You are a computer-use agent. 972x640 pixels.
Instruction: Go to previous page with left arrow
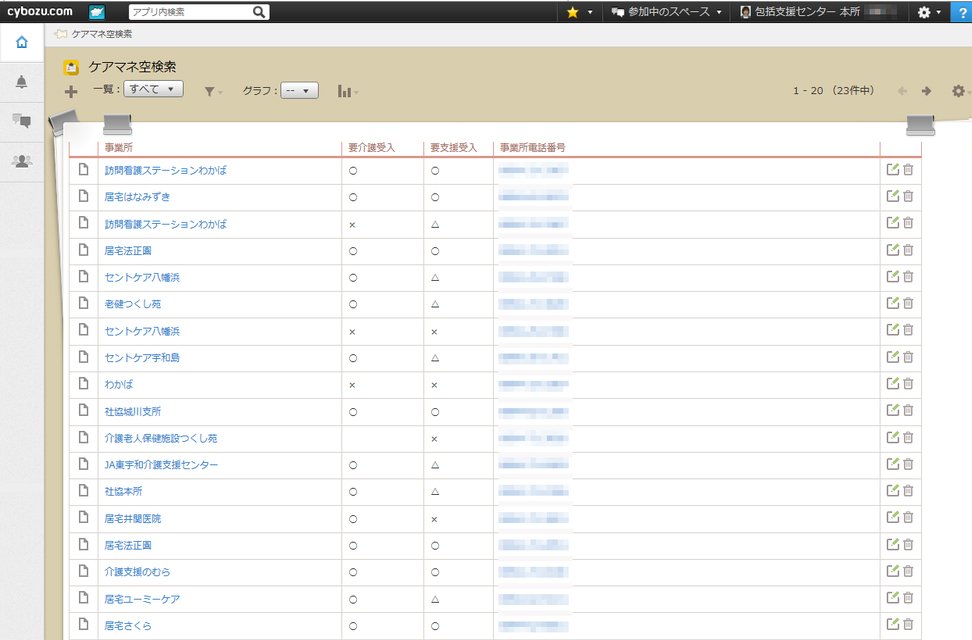[902, 91]
